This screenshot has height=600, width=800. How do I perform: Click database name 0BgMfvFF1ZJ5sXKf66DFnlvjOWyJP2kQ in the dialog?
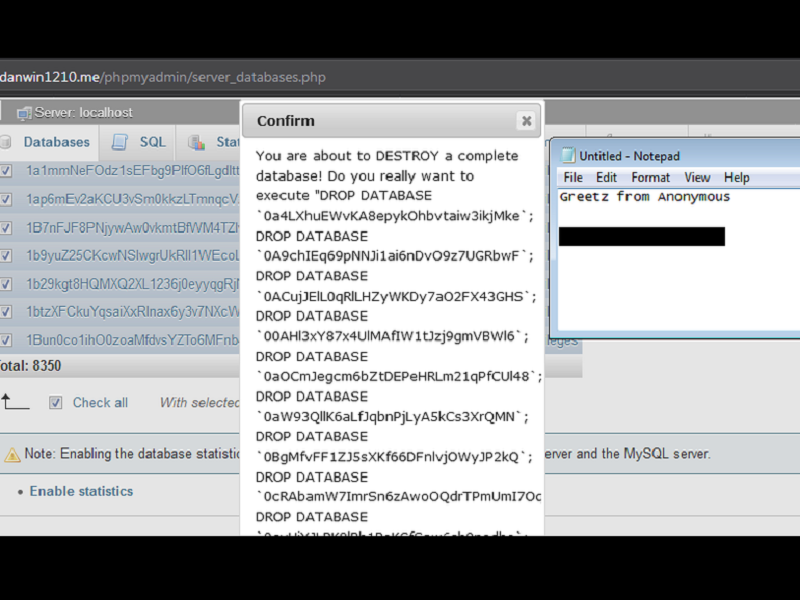tap(391, 457)
